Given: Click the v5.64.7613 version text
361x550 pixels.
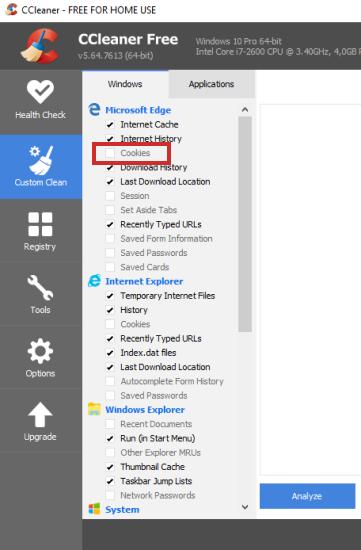Looking at the screenshot, I should pyautogui.click(x=115, y=55).
